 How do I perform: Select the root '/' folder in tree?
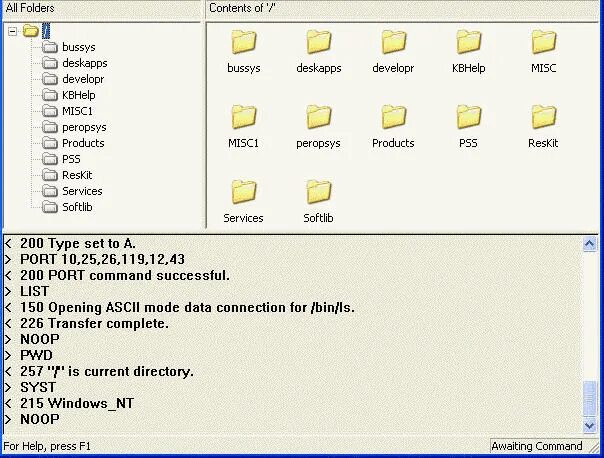coord(46,31)
